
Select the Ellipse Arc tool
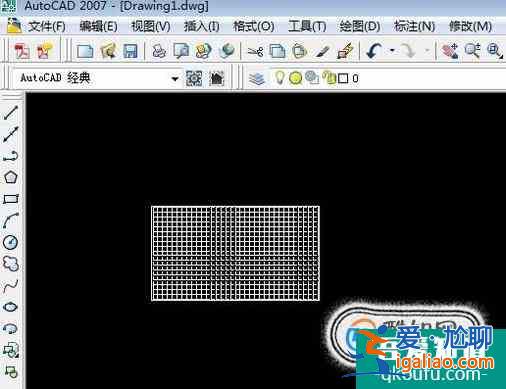[11, 328]
